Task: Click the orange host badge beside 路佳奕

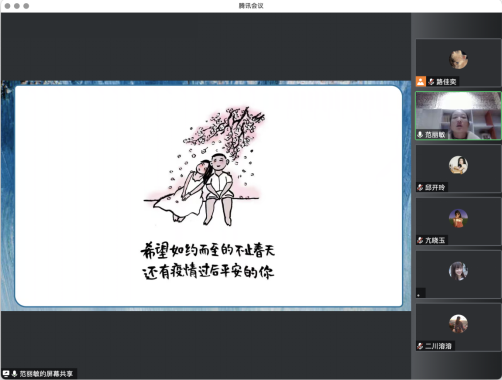Action: click(421, 81)
